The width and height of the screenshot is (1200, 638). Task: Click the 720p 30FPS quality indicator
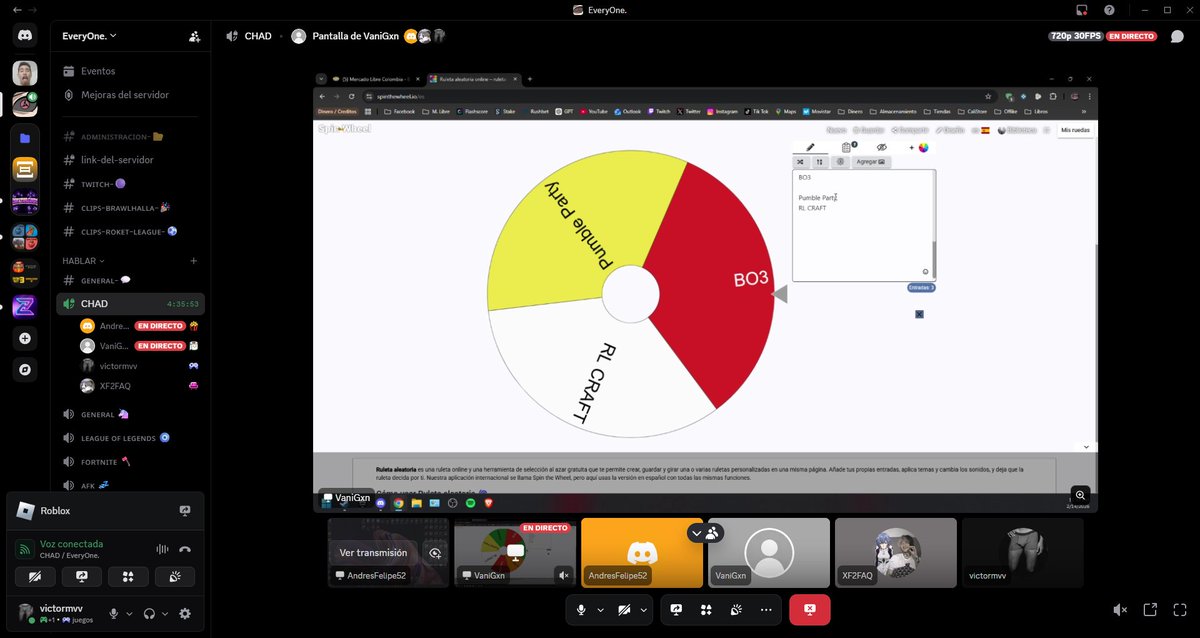point(1075,36)
